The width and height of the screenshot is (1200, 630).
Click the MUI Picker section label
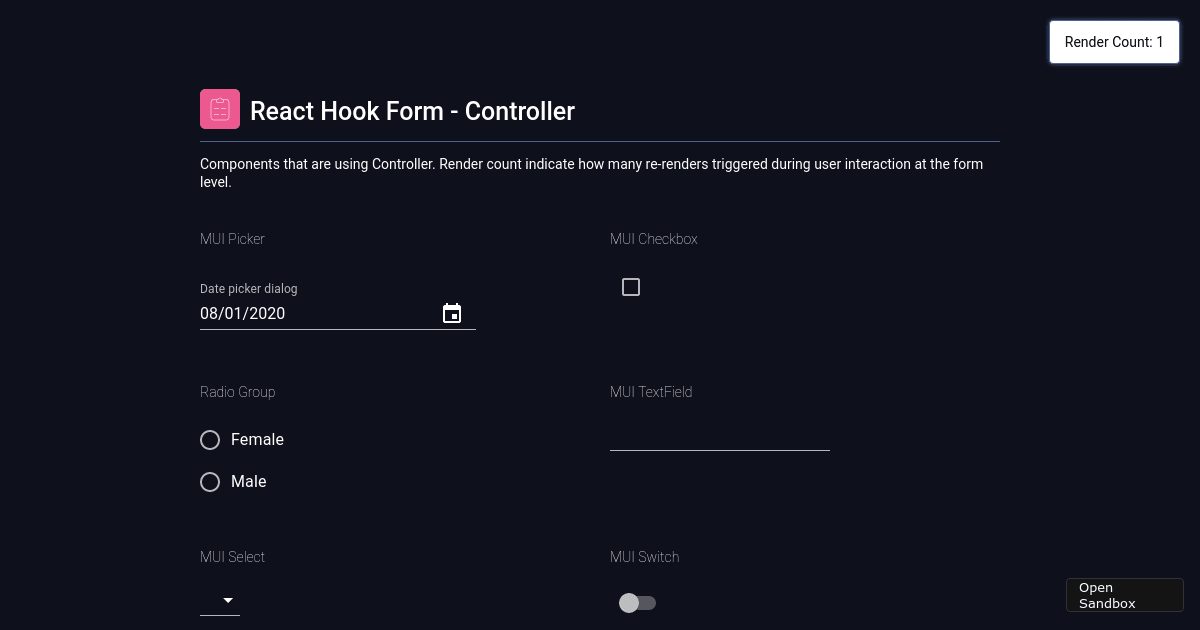tap(232, 239)
